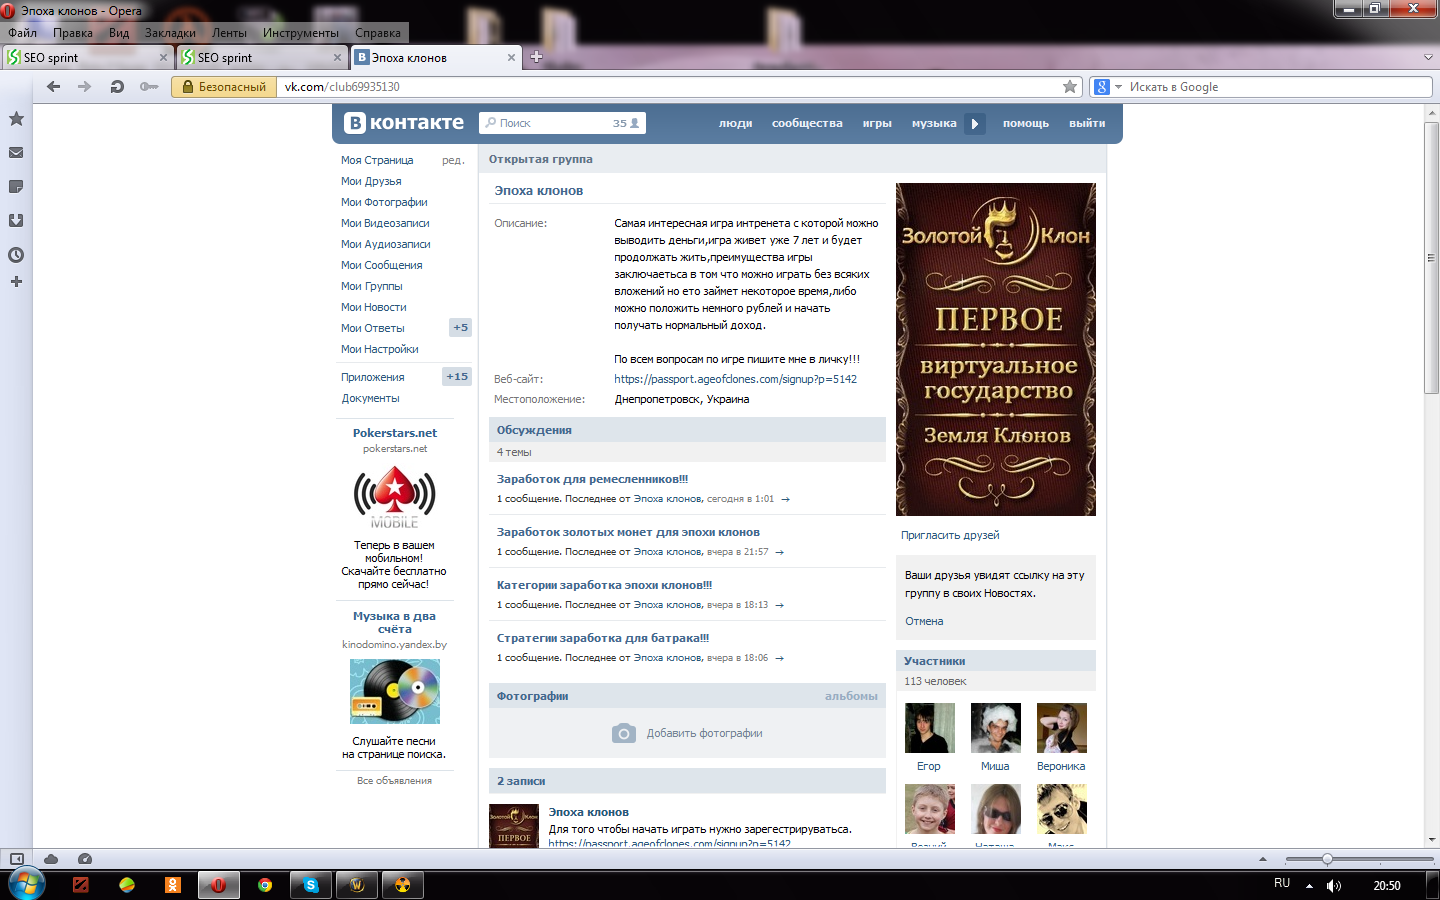Open the Вид menu
This screenshot has height=900, width=1440.
coord(119,33)
